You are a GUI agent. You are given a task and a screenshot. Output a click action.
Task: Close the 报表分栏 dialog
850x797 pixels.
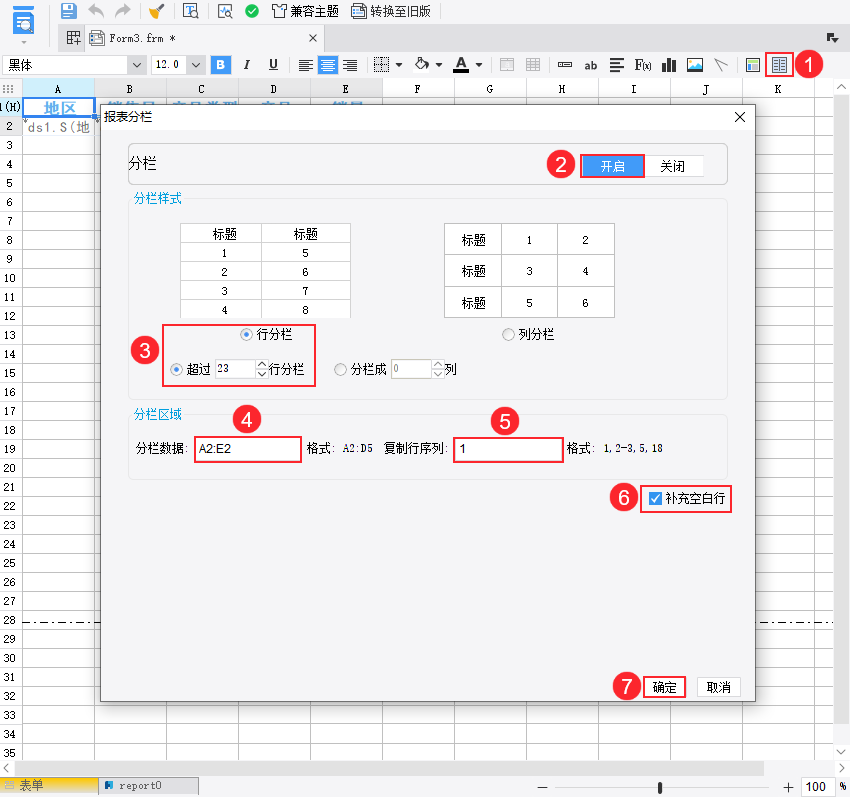point(740,117)
